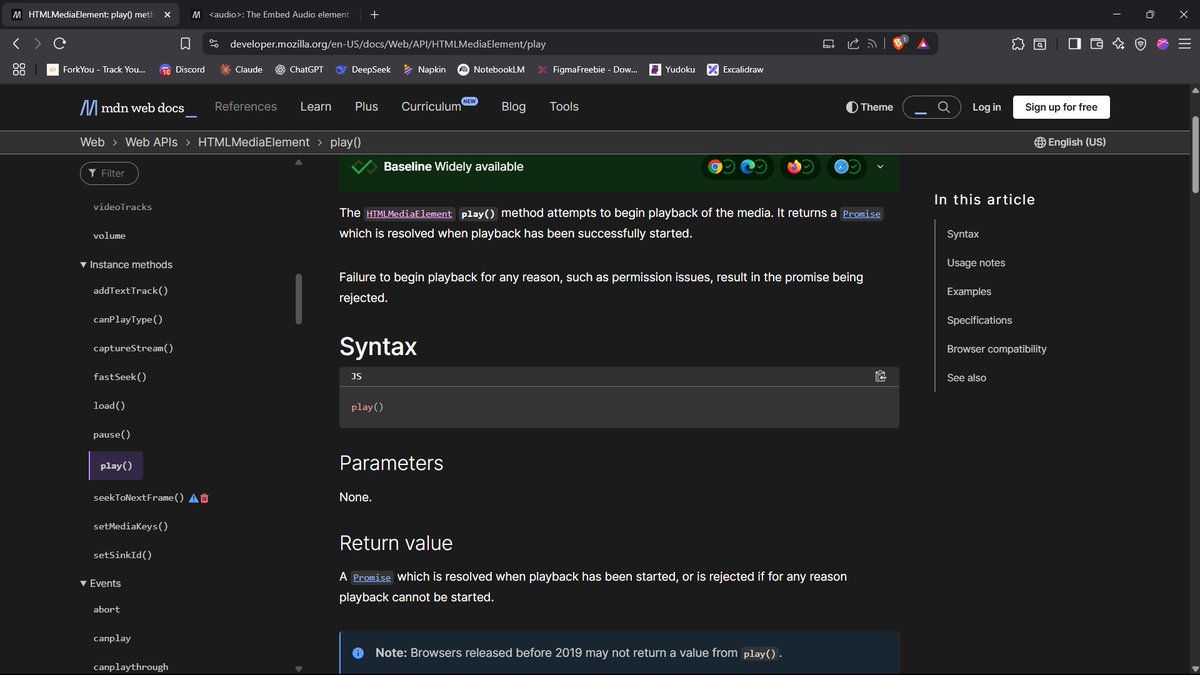1200x675 pixels.
Task: Jump to Browser compatibility in this article
Action: 997,349
